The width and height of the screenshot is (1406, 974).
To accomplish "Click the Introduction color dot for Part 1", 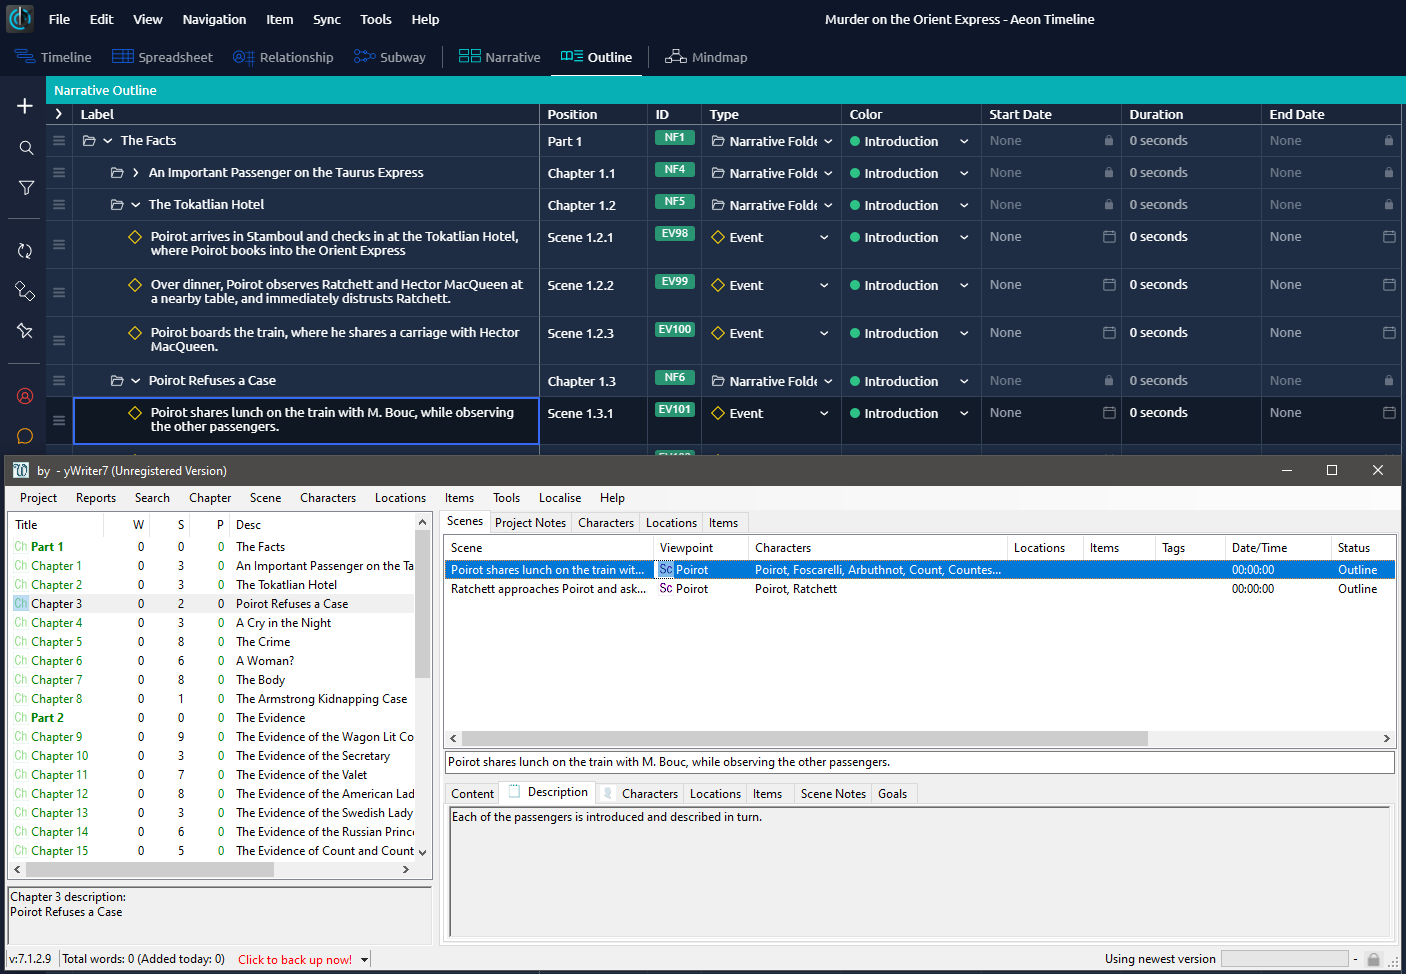I will 855,142.
